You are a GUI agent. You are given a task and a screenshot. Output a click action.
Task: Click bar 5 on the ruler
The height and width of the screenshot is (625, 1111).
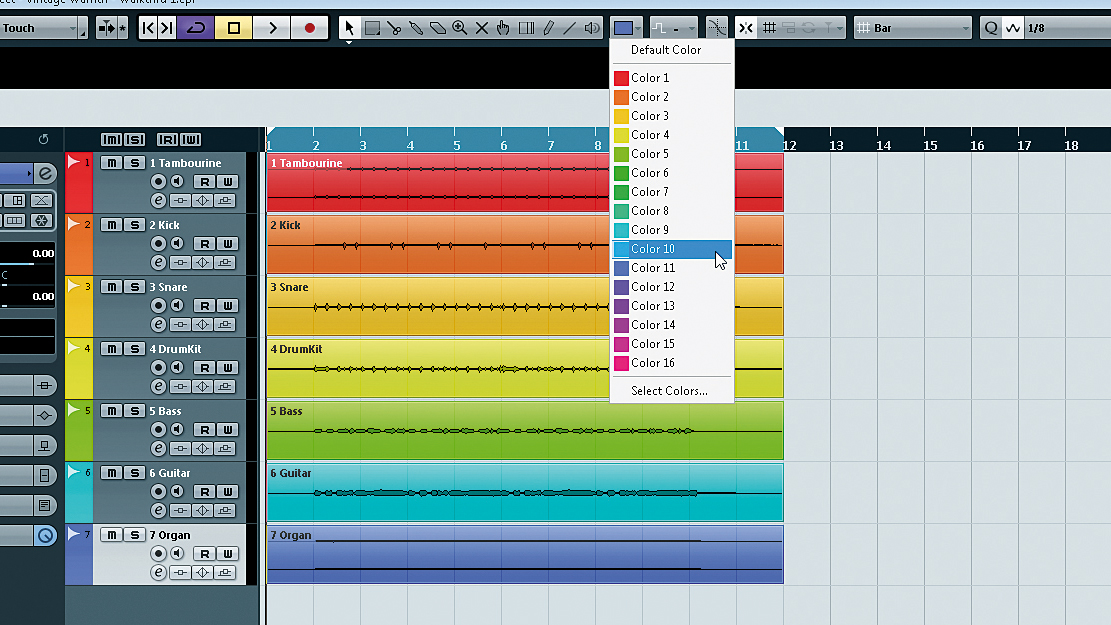point(457,145)
